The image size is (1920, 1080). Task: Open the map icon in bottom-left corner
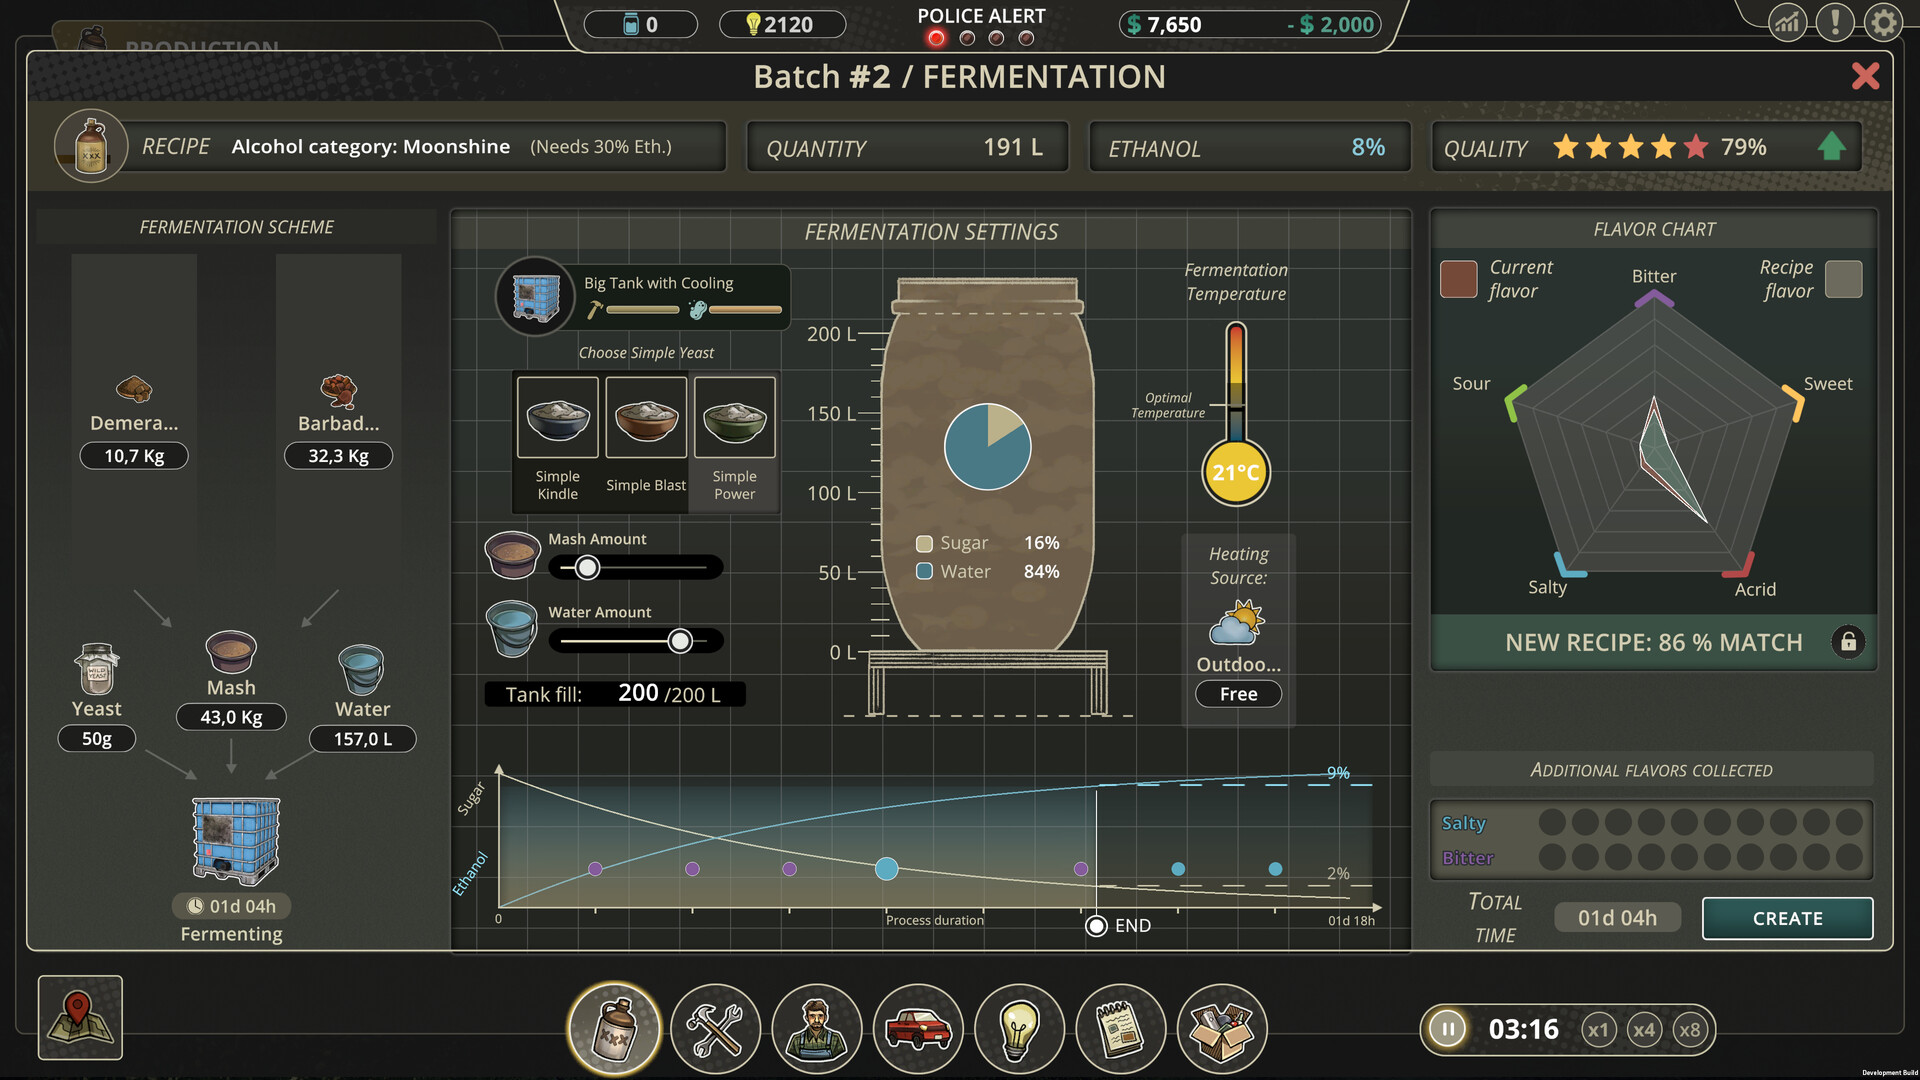click(x=80, y=1018)
